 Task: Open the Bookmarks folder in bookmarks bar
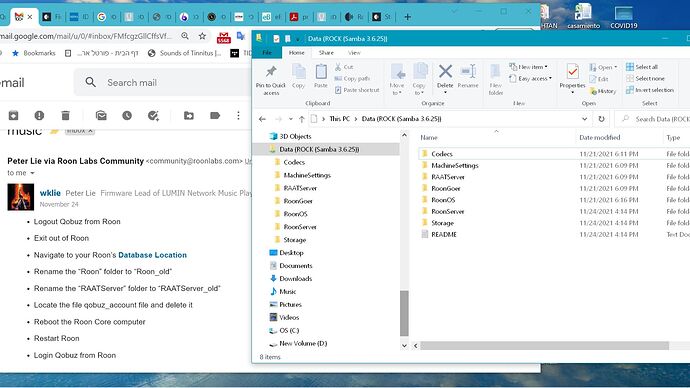tap(34, 53)
